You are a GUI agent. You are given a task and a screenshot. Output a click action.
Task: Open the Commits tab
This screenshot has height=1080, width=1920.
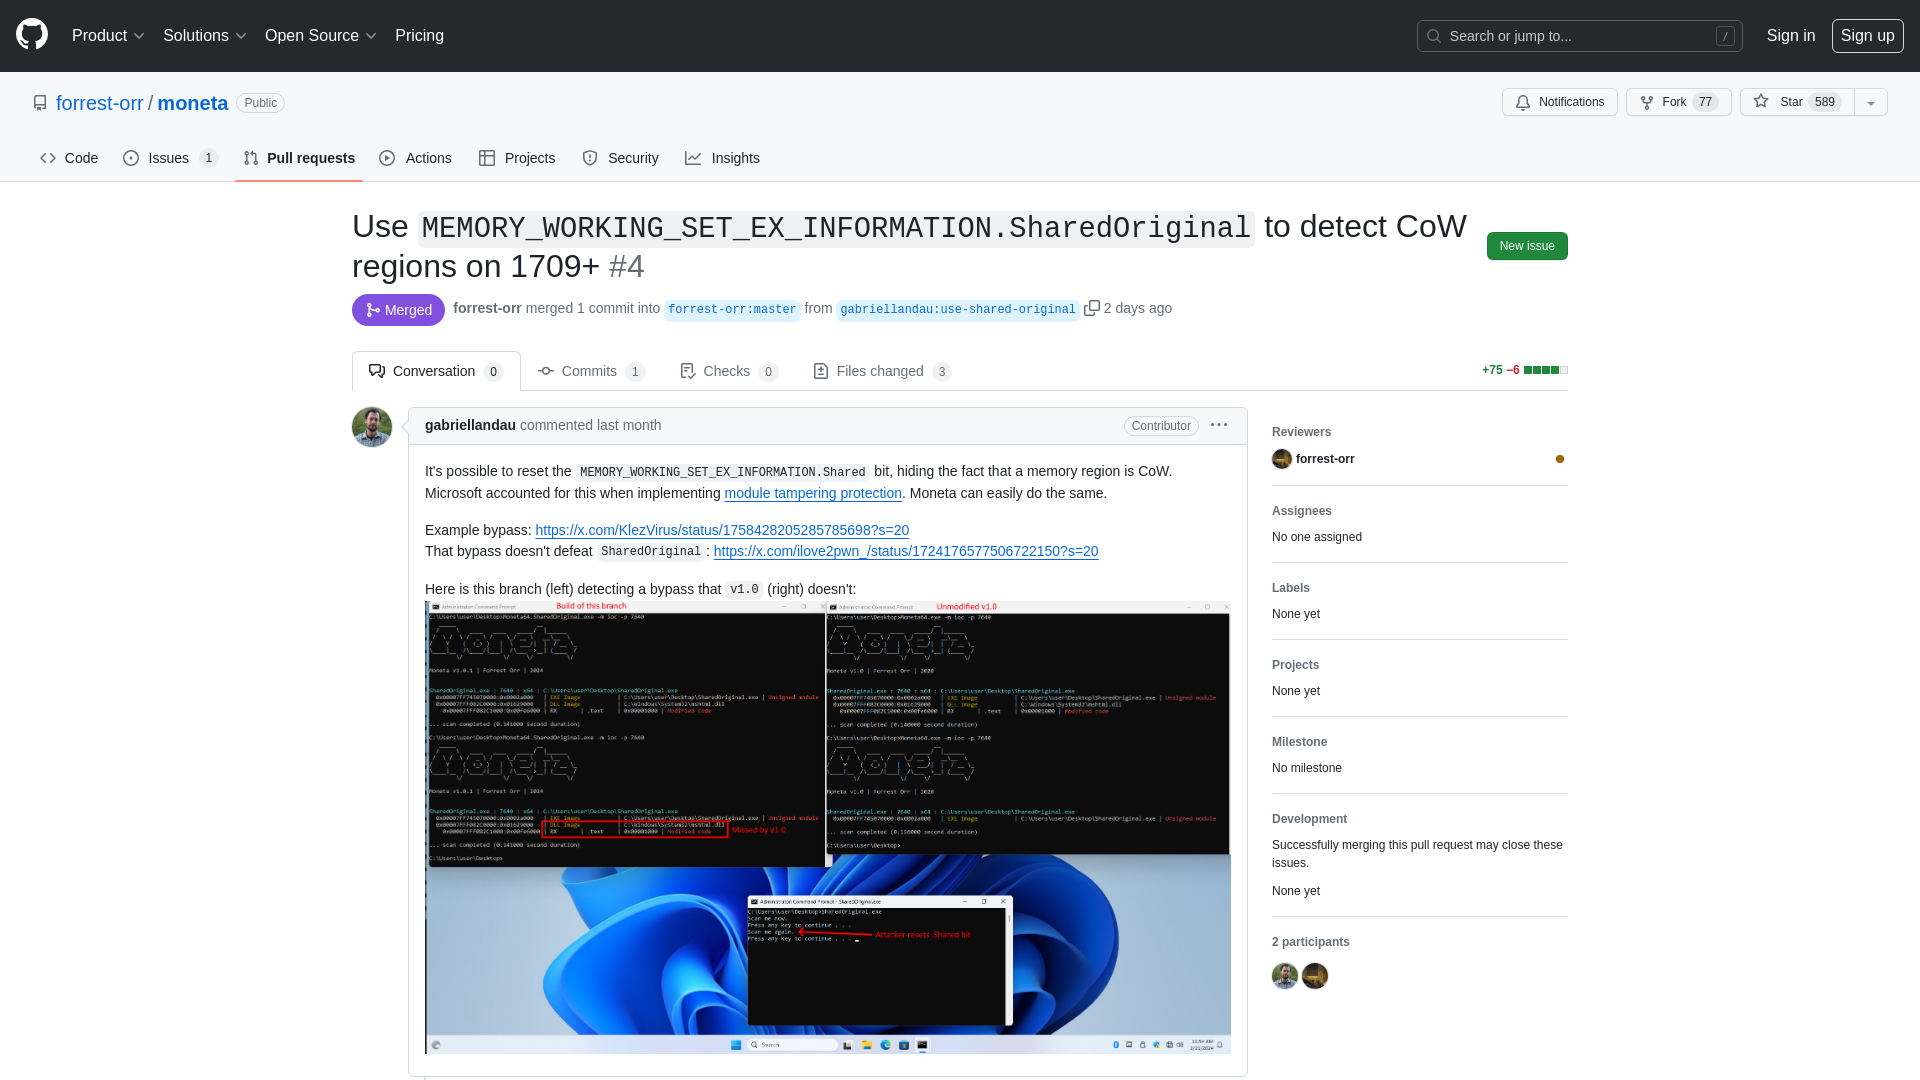pos(591,371)
